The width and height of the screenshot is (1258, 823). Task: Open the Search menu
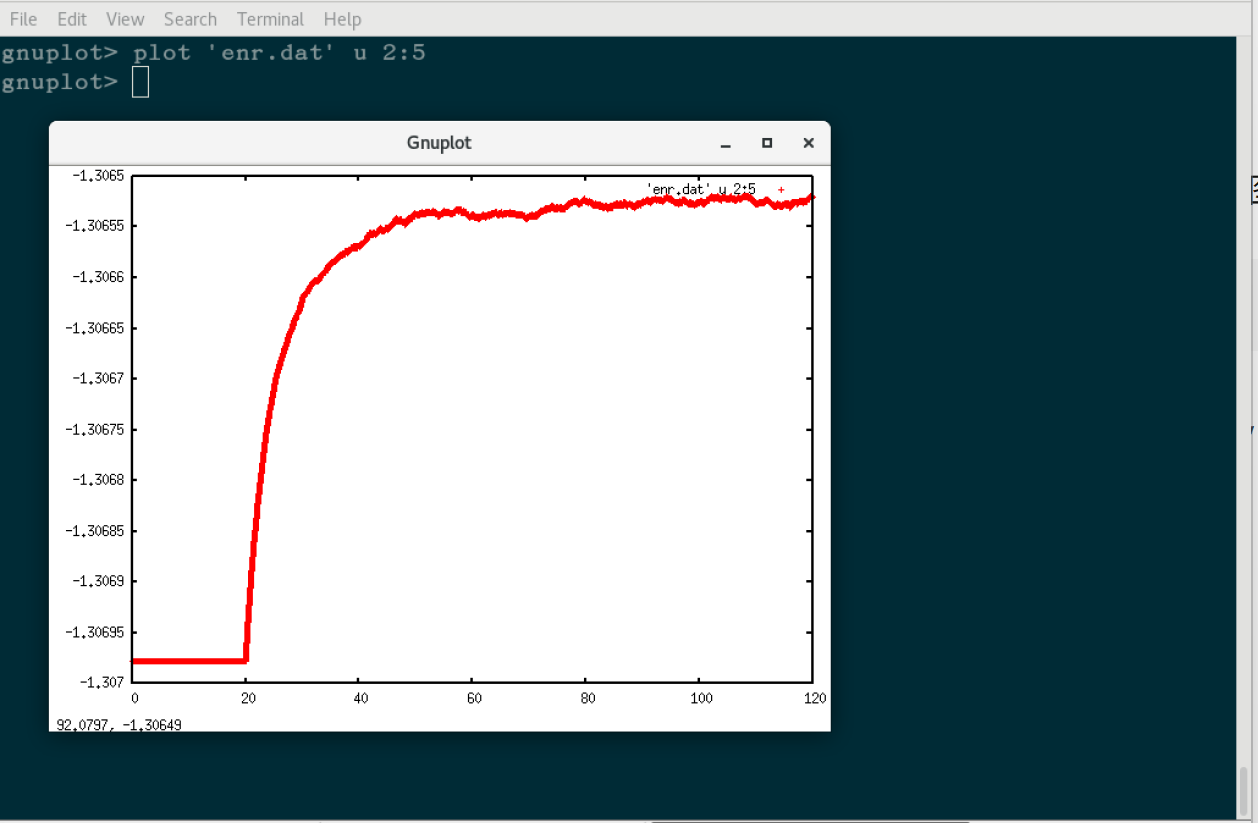pyautogui.click(x=190, y=19)
